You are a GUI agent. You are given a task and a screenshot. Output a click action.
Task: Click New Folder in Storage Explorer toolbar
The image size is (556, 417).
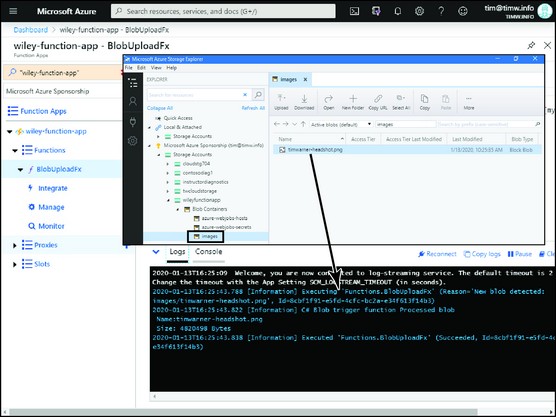pyautogui.click(x=353, y=102)
